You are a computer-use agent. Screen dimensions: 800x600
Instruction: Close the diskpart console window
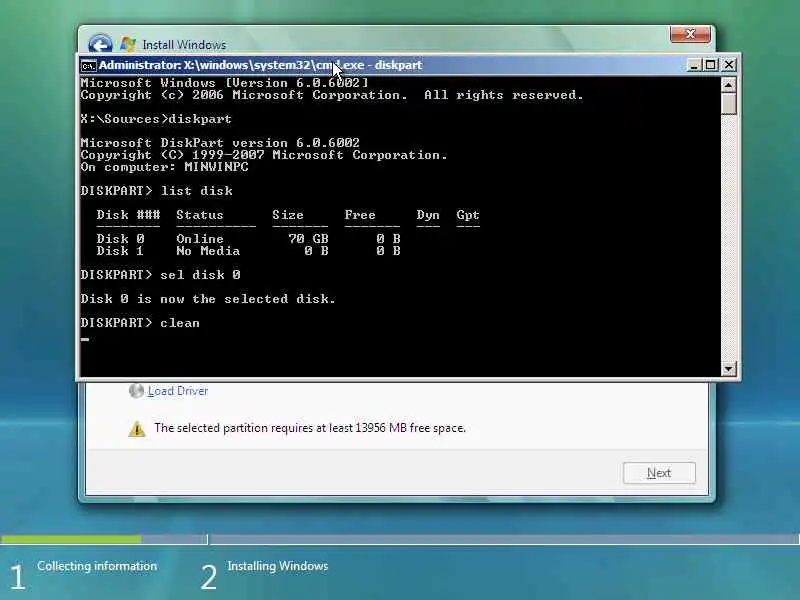[x=729, y=65]
